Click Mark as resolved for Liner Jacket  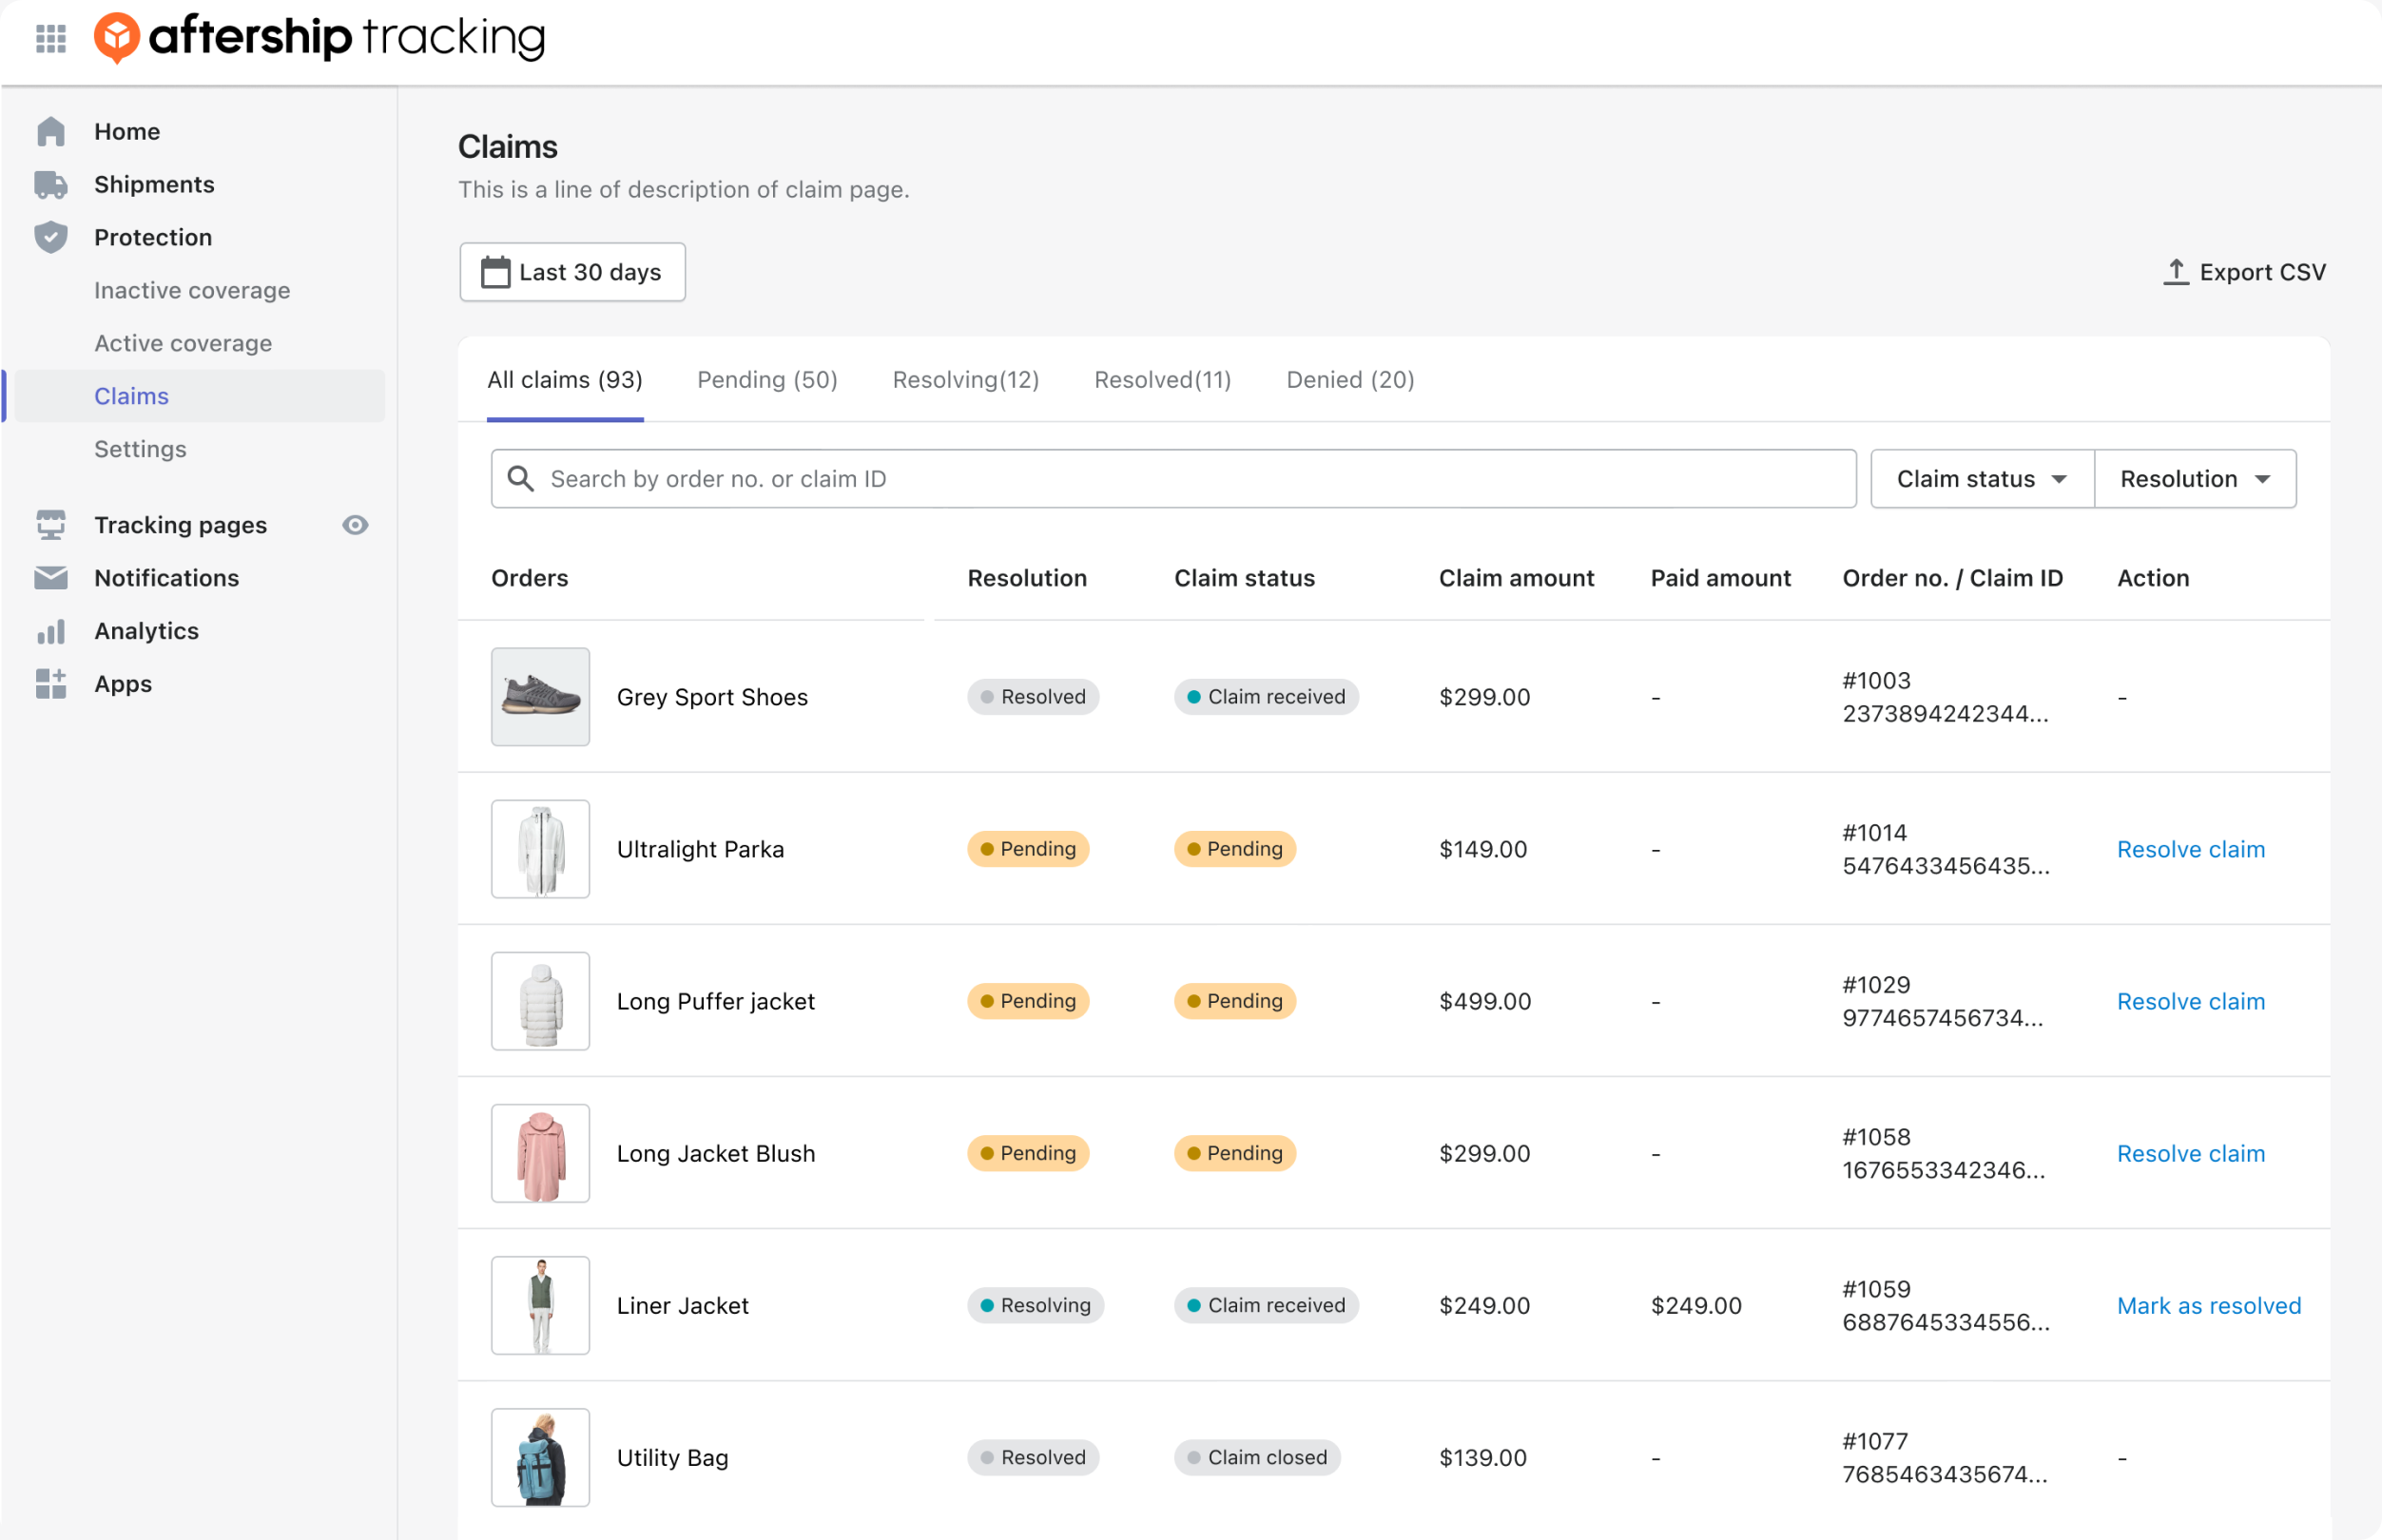pos(2208,1304)
